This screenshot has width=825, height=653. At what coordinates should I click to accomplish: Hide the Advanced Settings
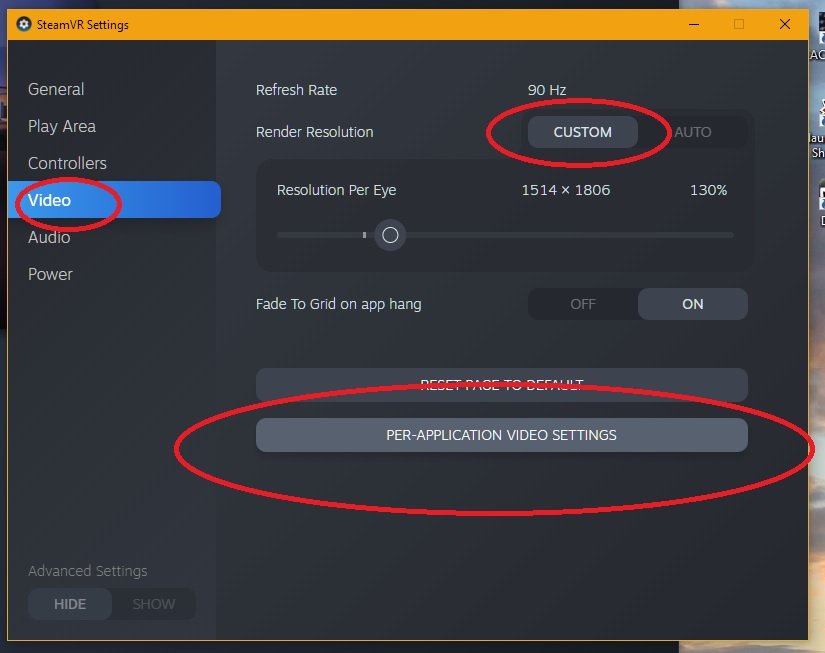[70, 604]
